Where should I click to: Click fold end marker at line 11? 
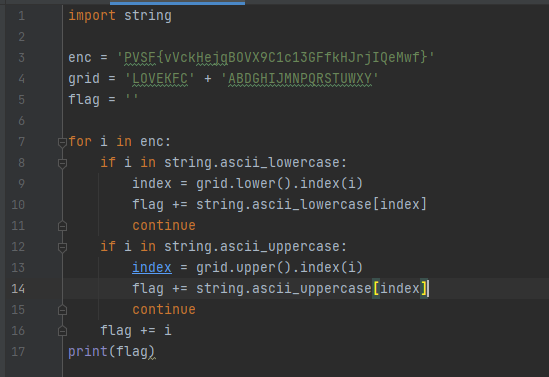tap(62, 226)
